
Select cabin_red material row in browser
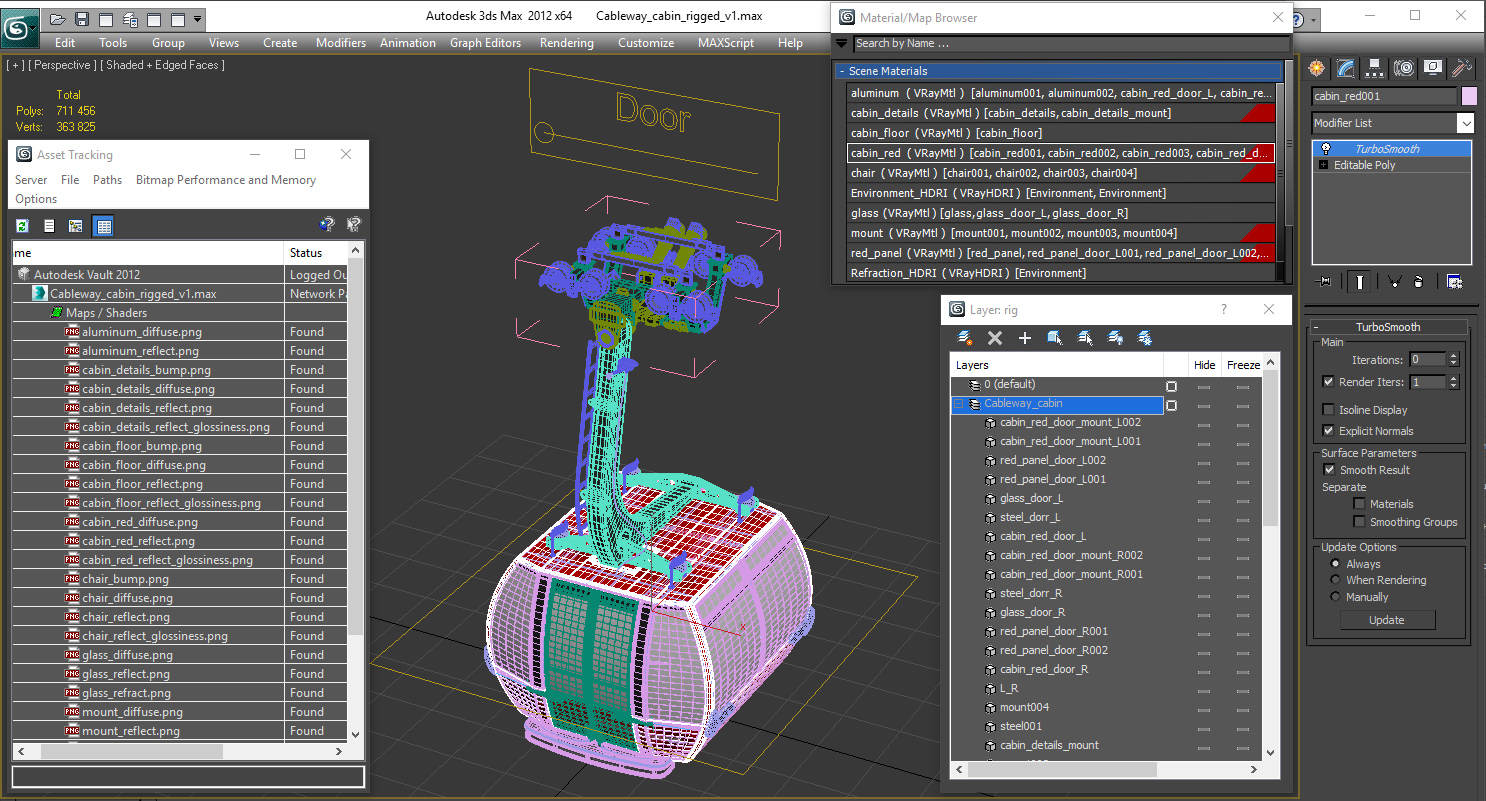coord(1061,153)
